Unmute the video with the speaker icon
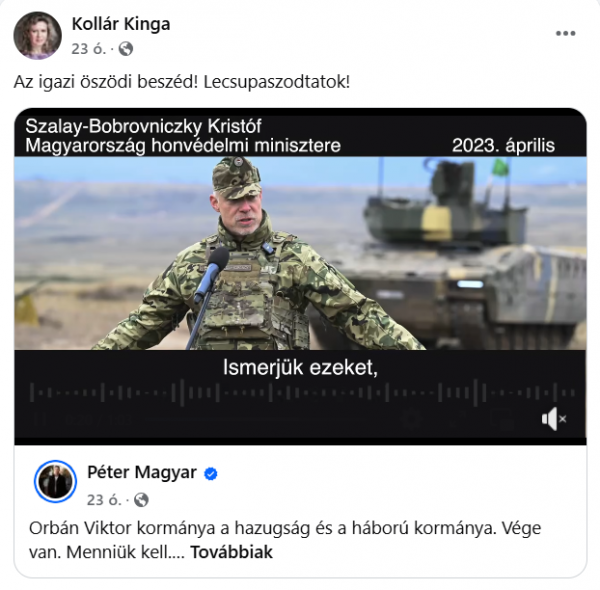This screenshot has width=600, height=590. pyautogui.click(x=554, y=419)
